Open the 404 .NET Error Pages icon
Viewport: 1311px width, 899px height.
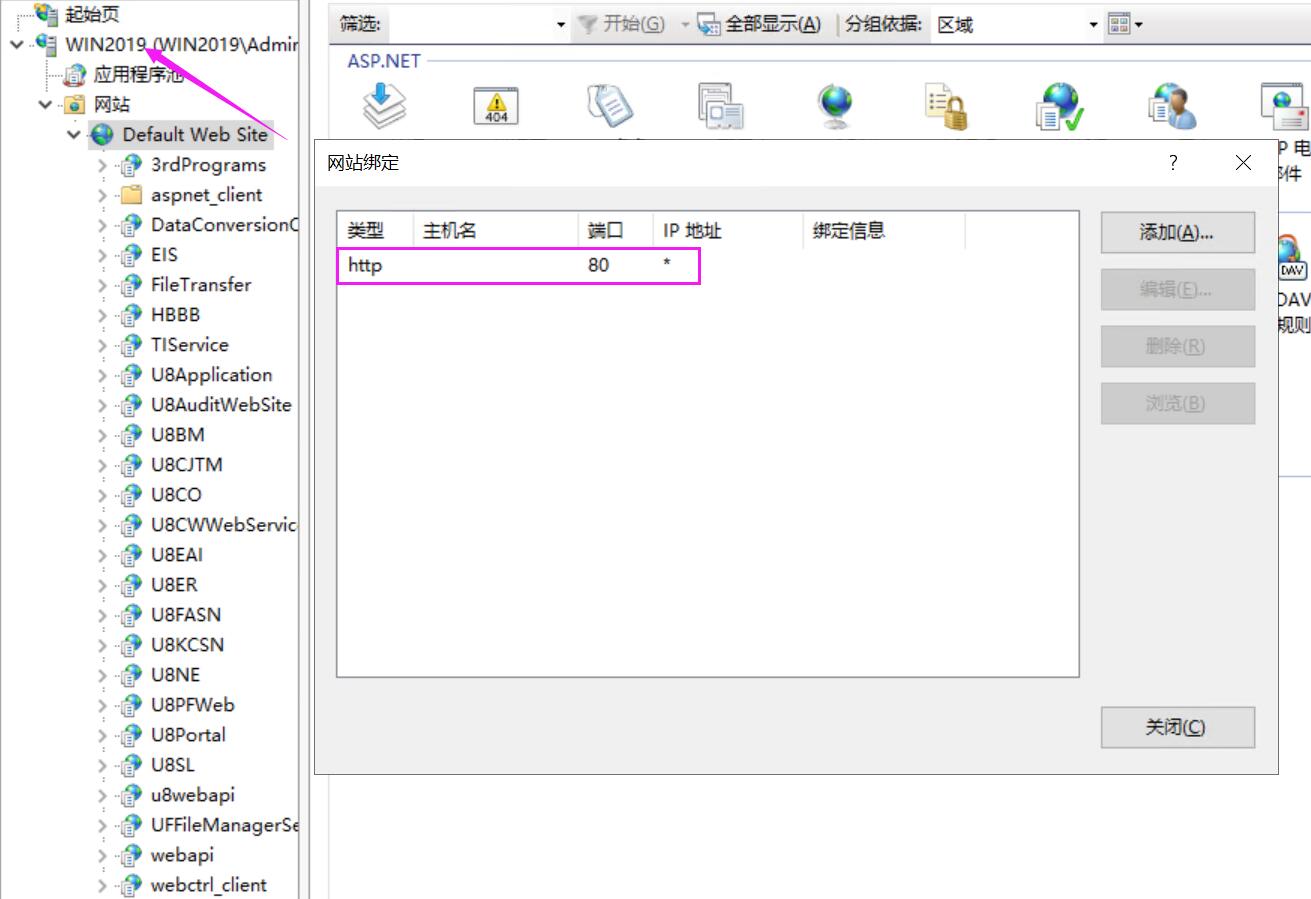[x=495, y=106]
